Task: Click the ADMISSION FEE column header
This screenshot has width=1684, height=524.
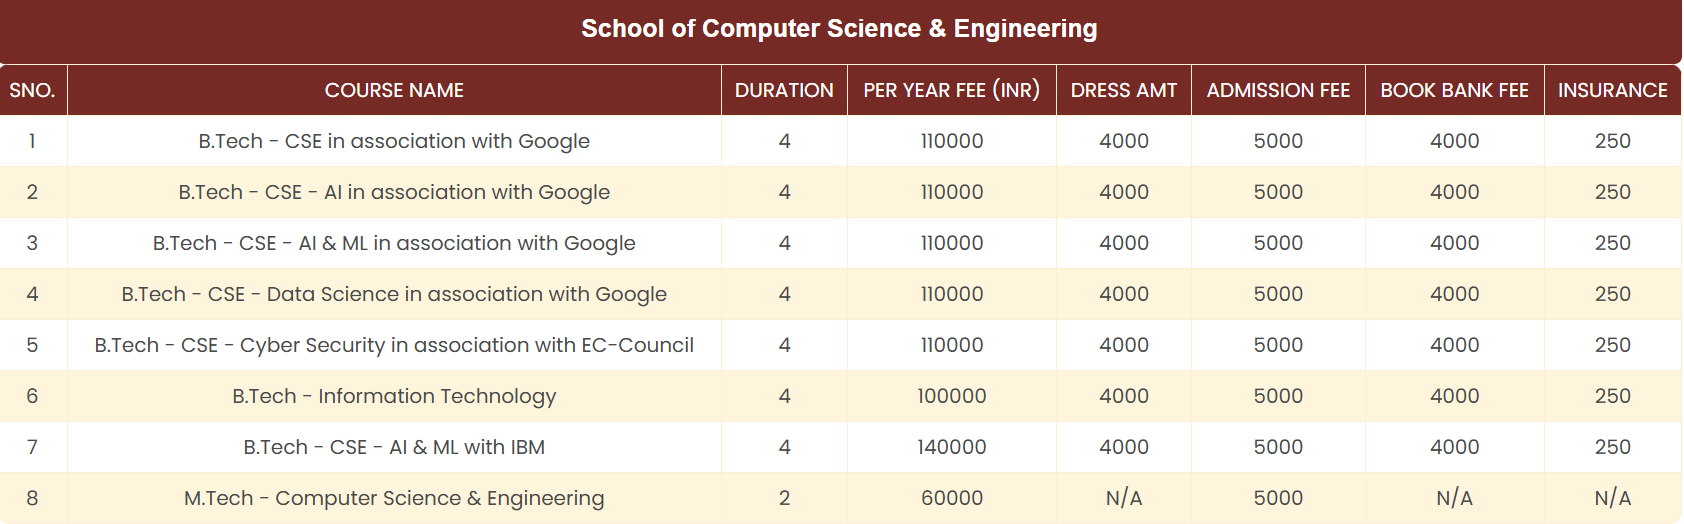Action: pyautogui.click(x=1278, y=90)
